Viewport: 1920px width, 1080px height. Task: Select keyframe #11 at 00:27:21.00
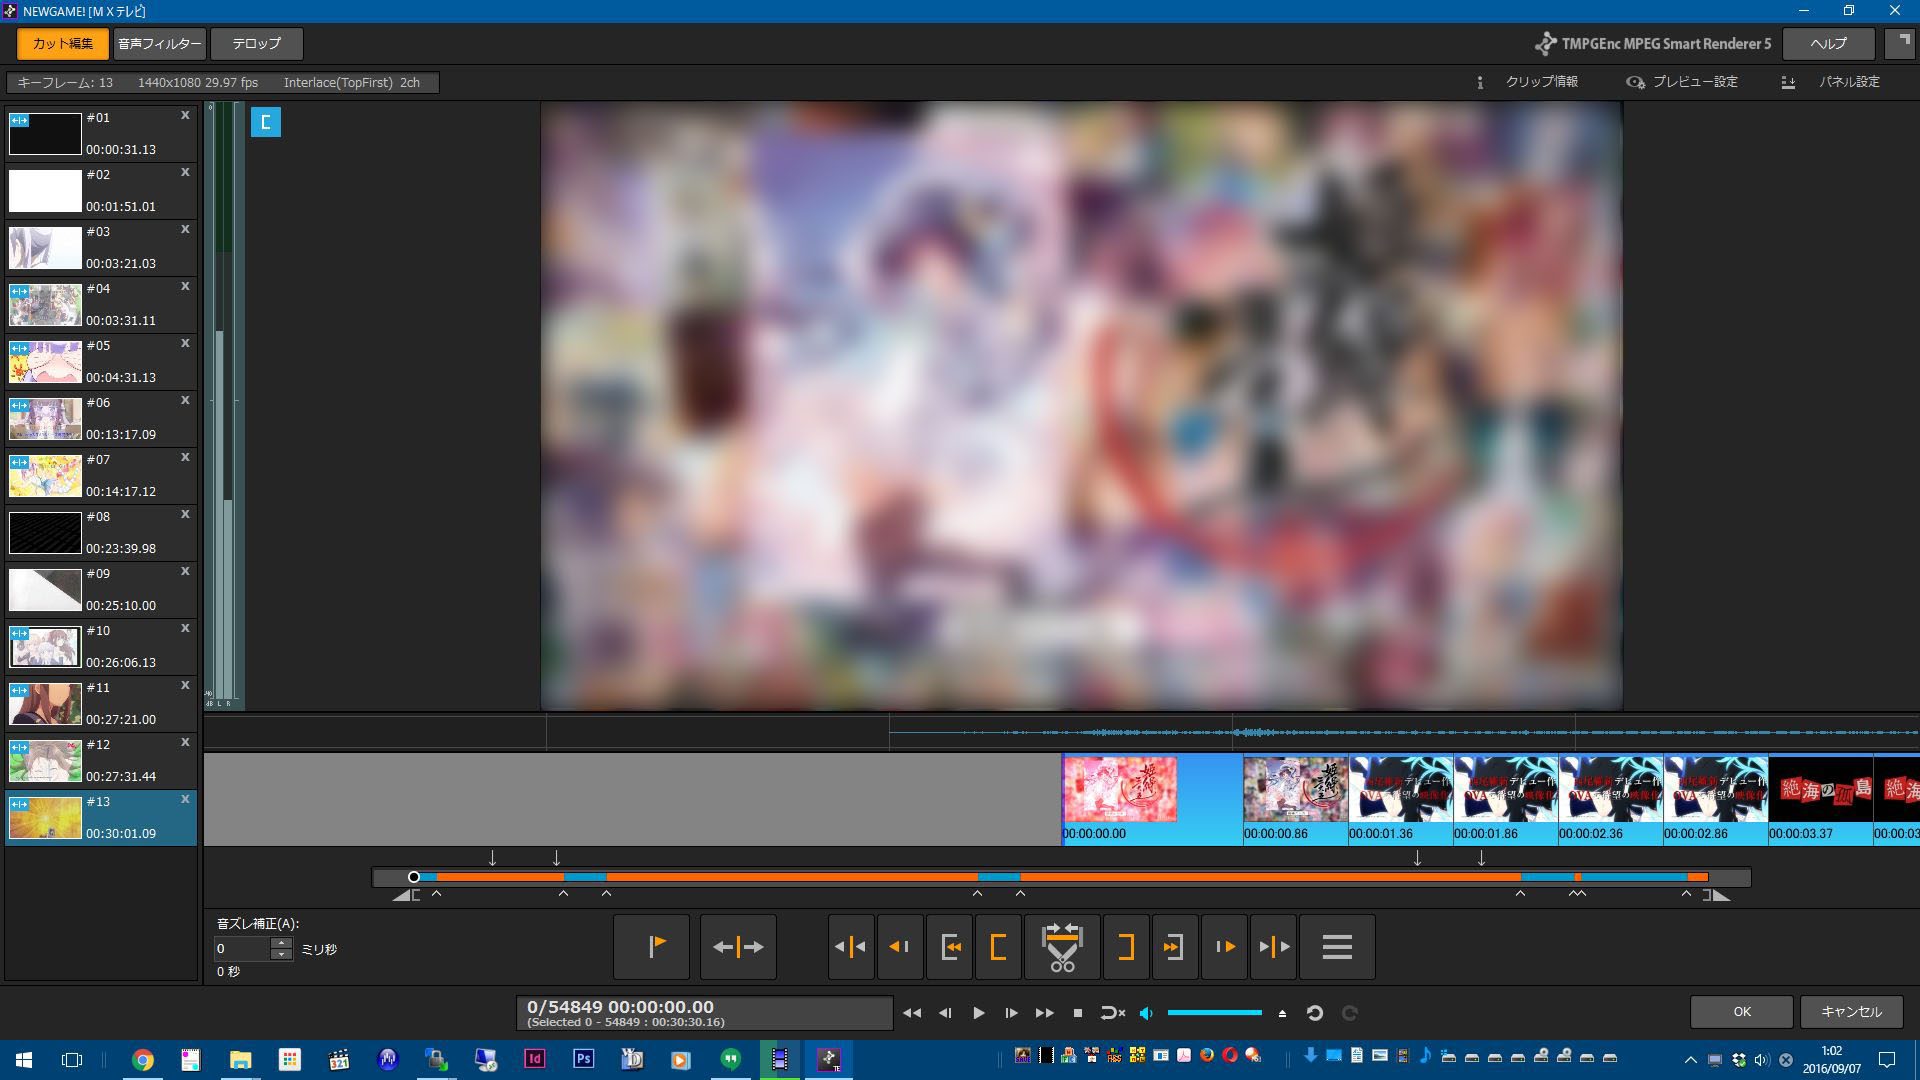101,704
